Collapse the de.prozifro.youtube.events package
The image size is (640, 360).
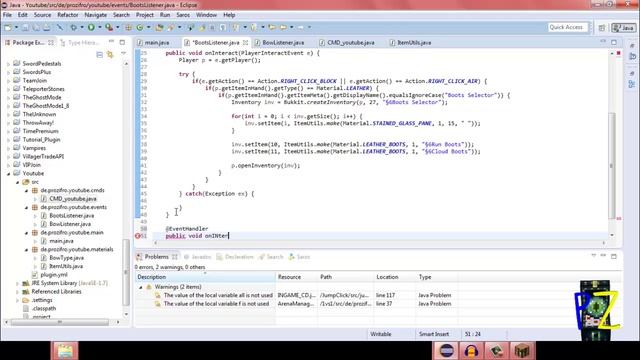(27, 207)
